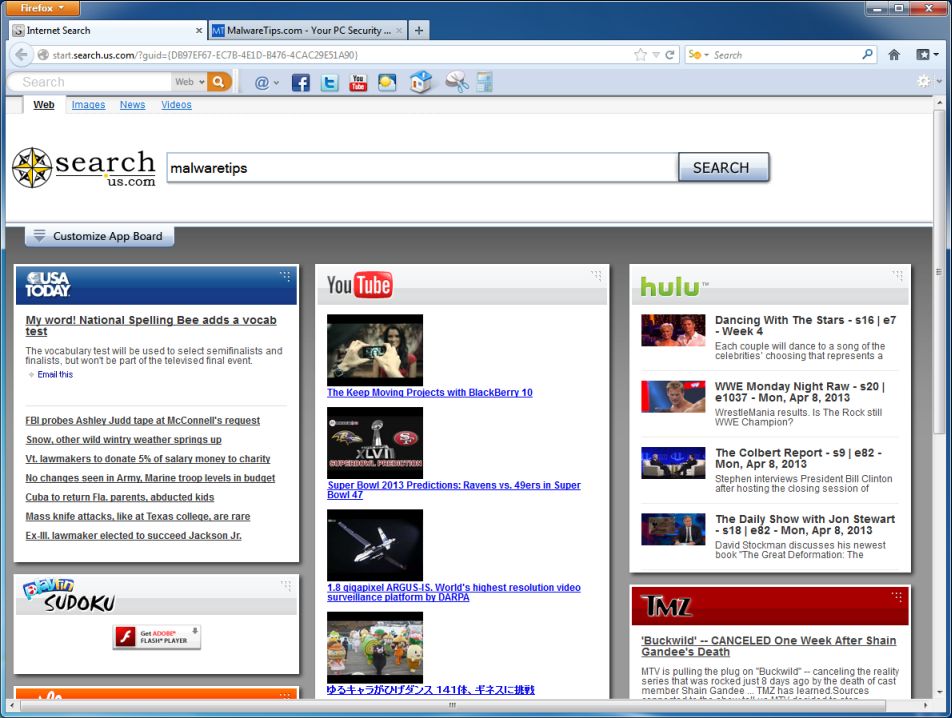Switch to Videos search tab

pos(176,104)
